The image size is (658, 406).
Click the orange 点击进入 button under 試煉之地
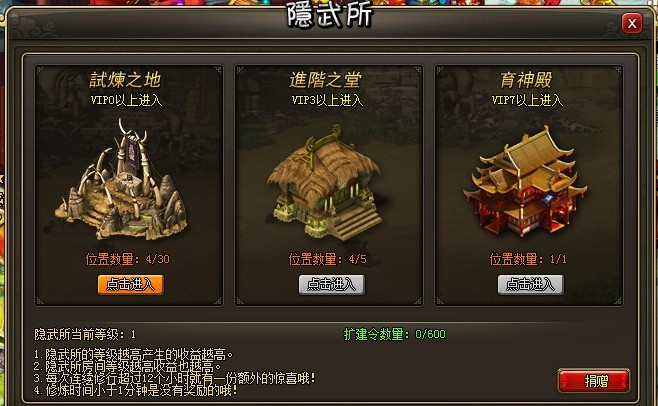(131, 285)
